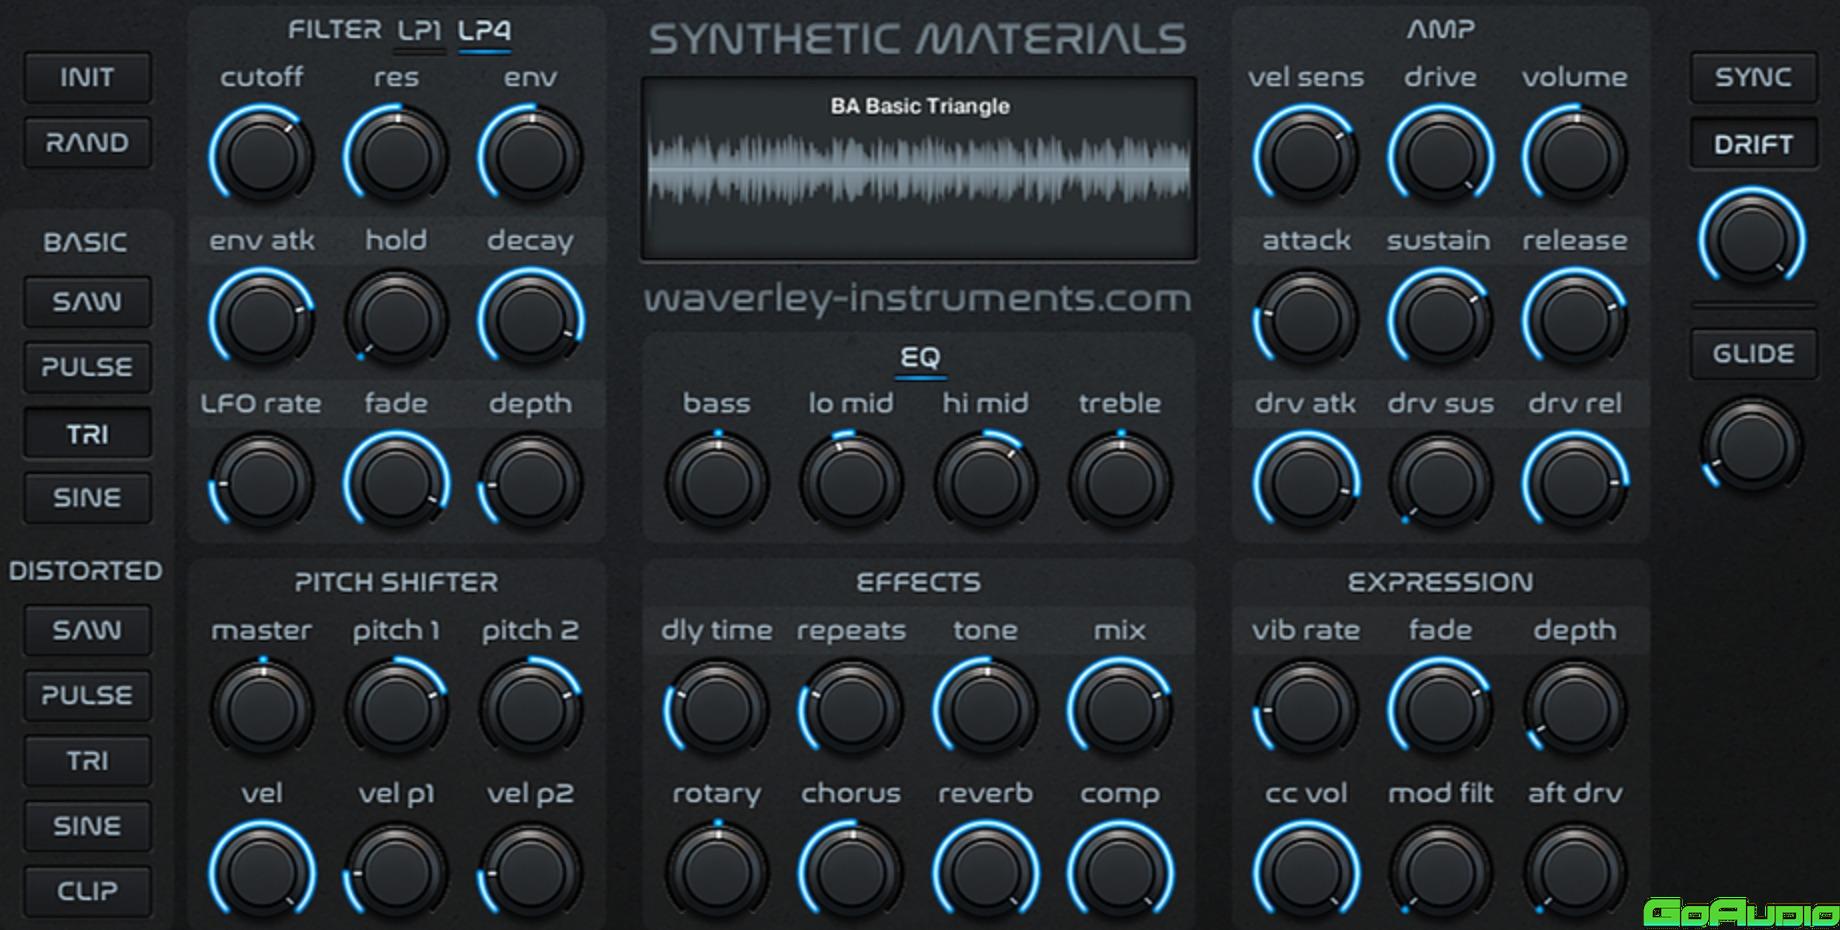Pick the Distorted SINE waveform

pos(87,826)
